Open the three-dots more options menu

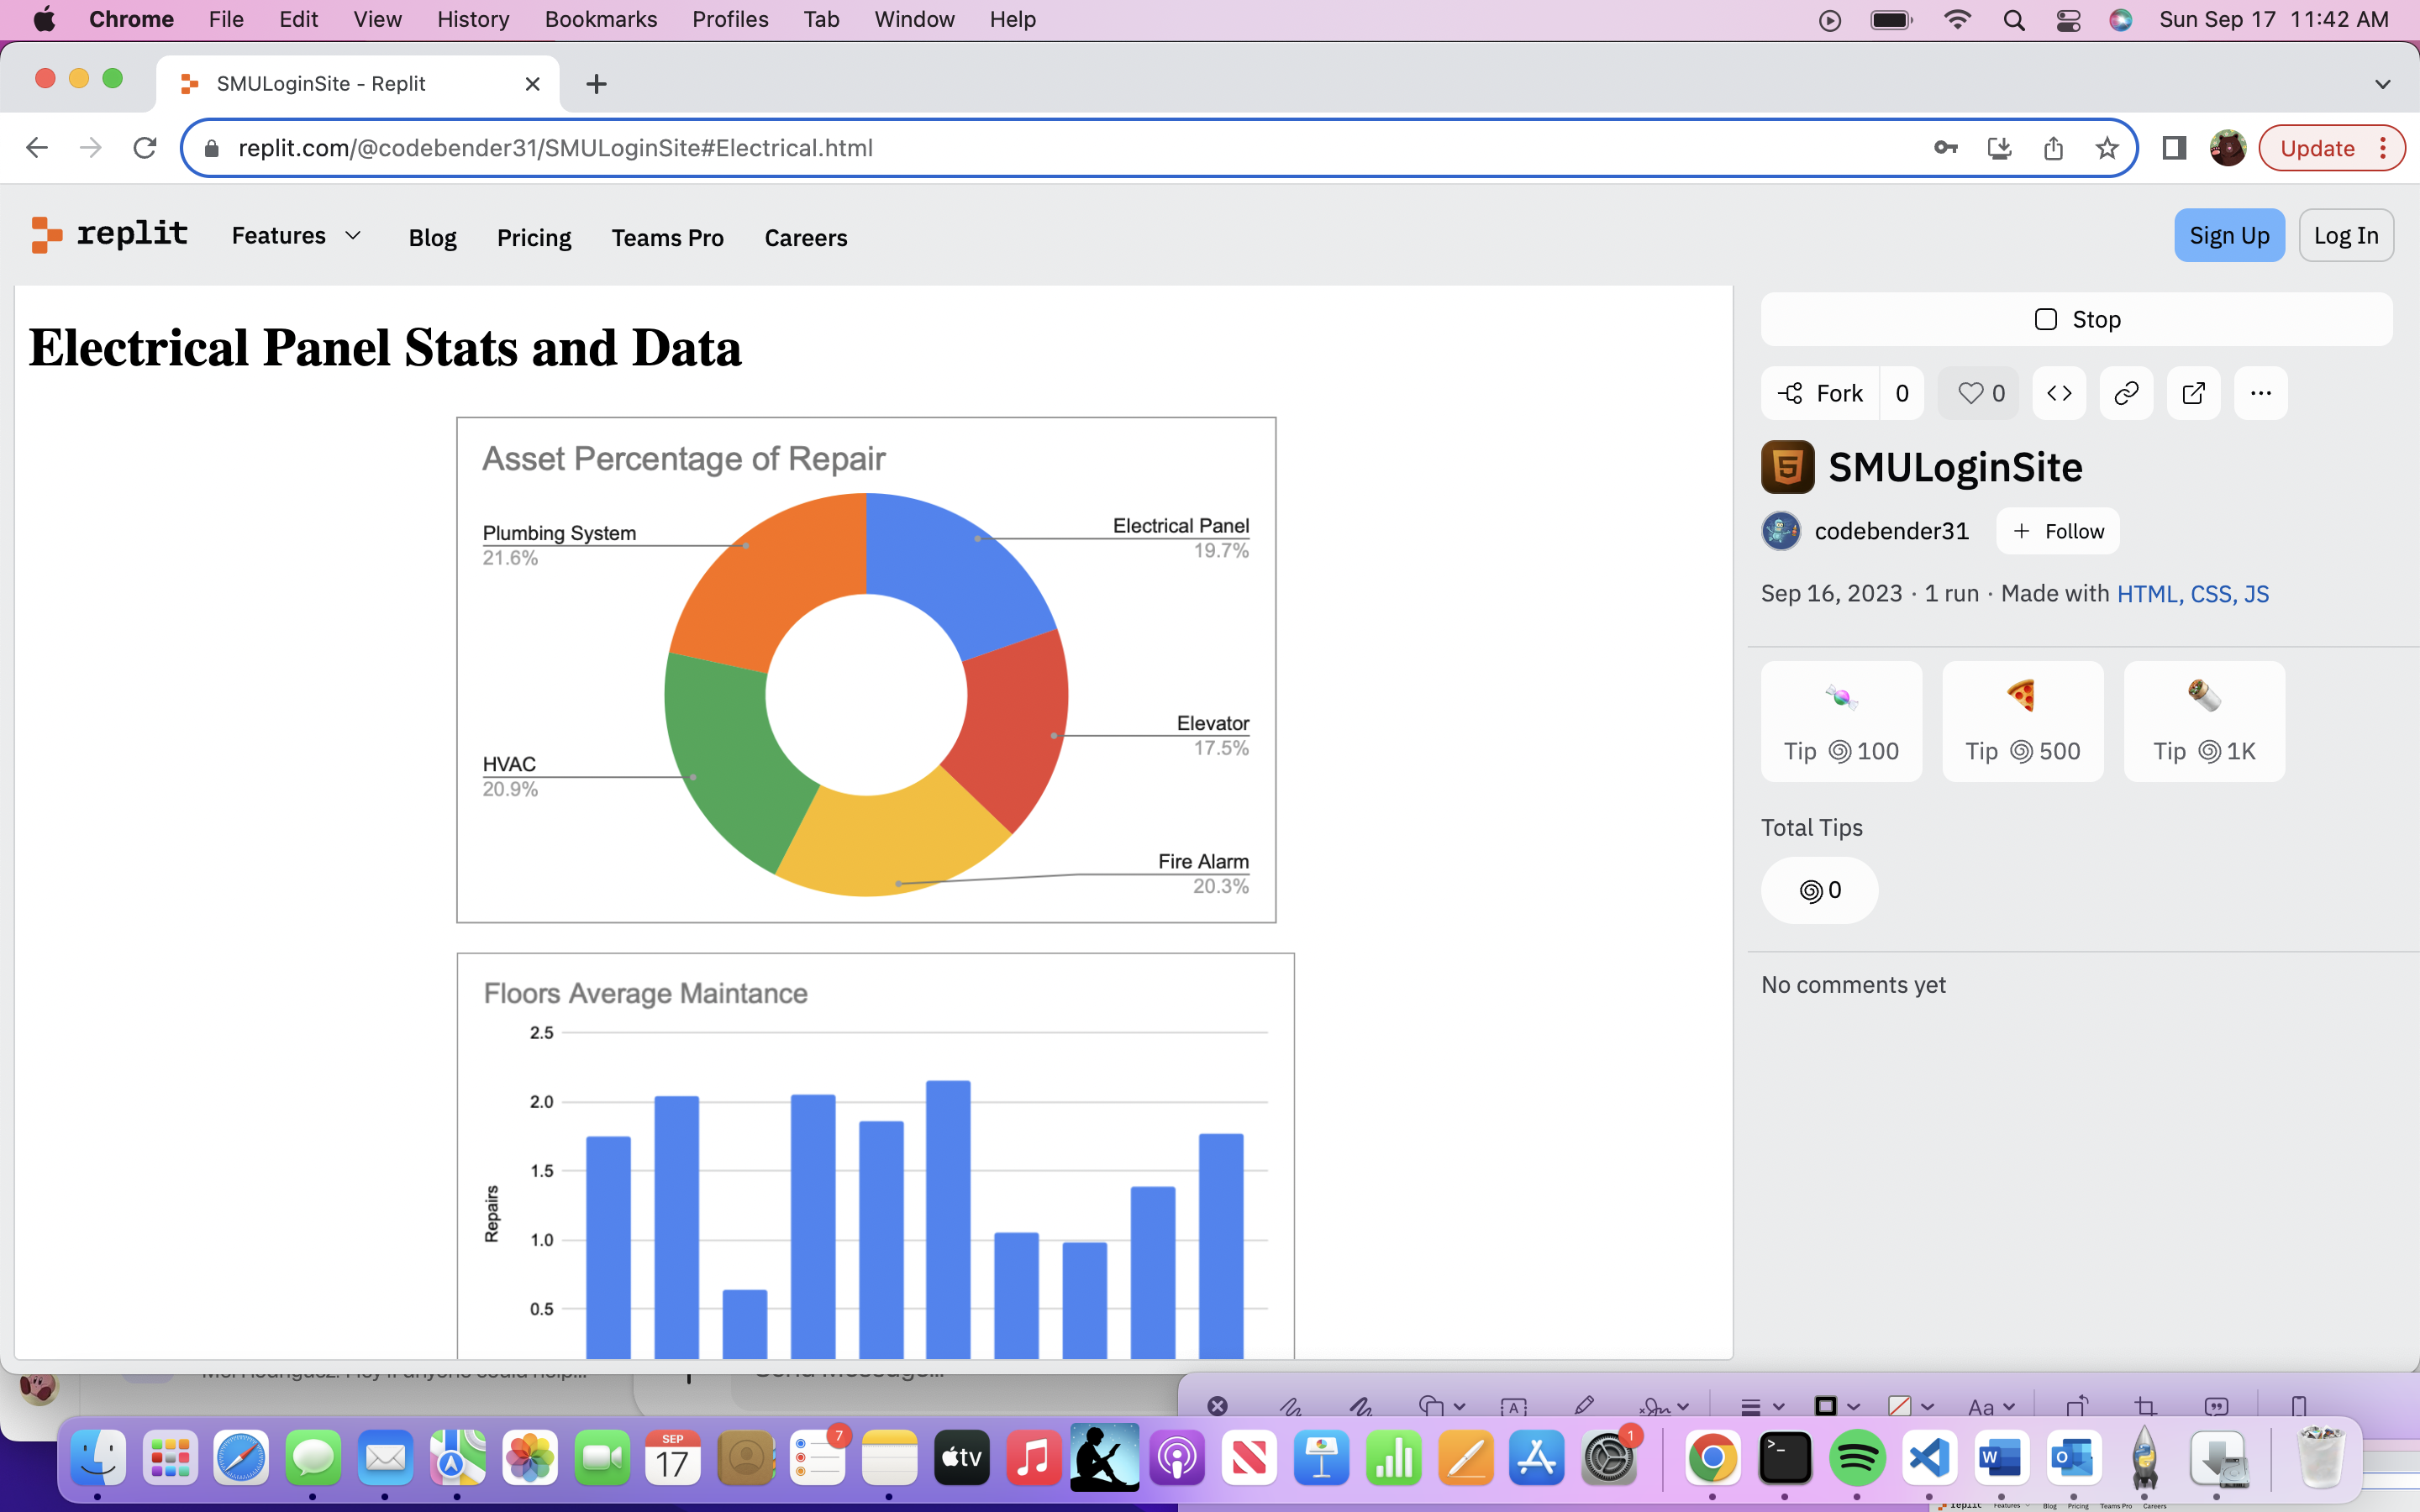[x=2260, y=393]
